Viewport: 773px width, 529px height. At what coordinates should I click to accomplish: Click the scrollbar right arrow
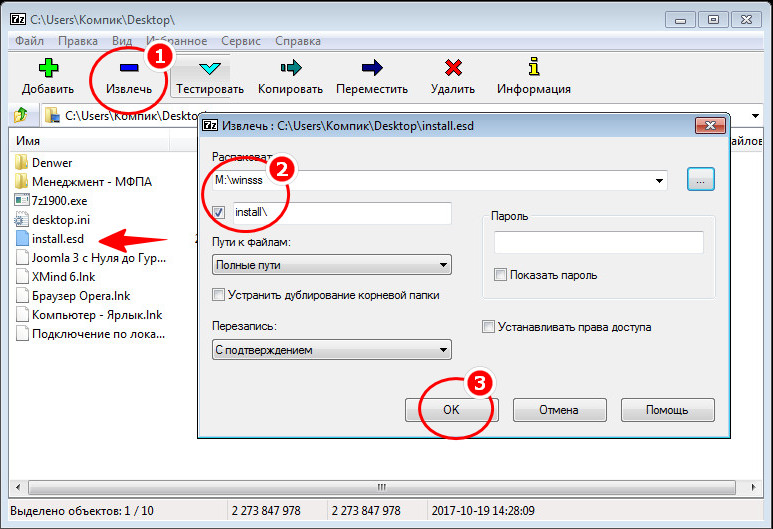point(753,487)
